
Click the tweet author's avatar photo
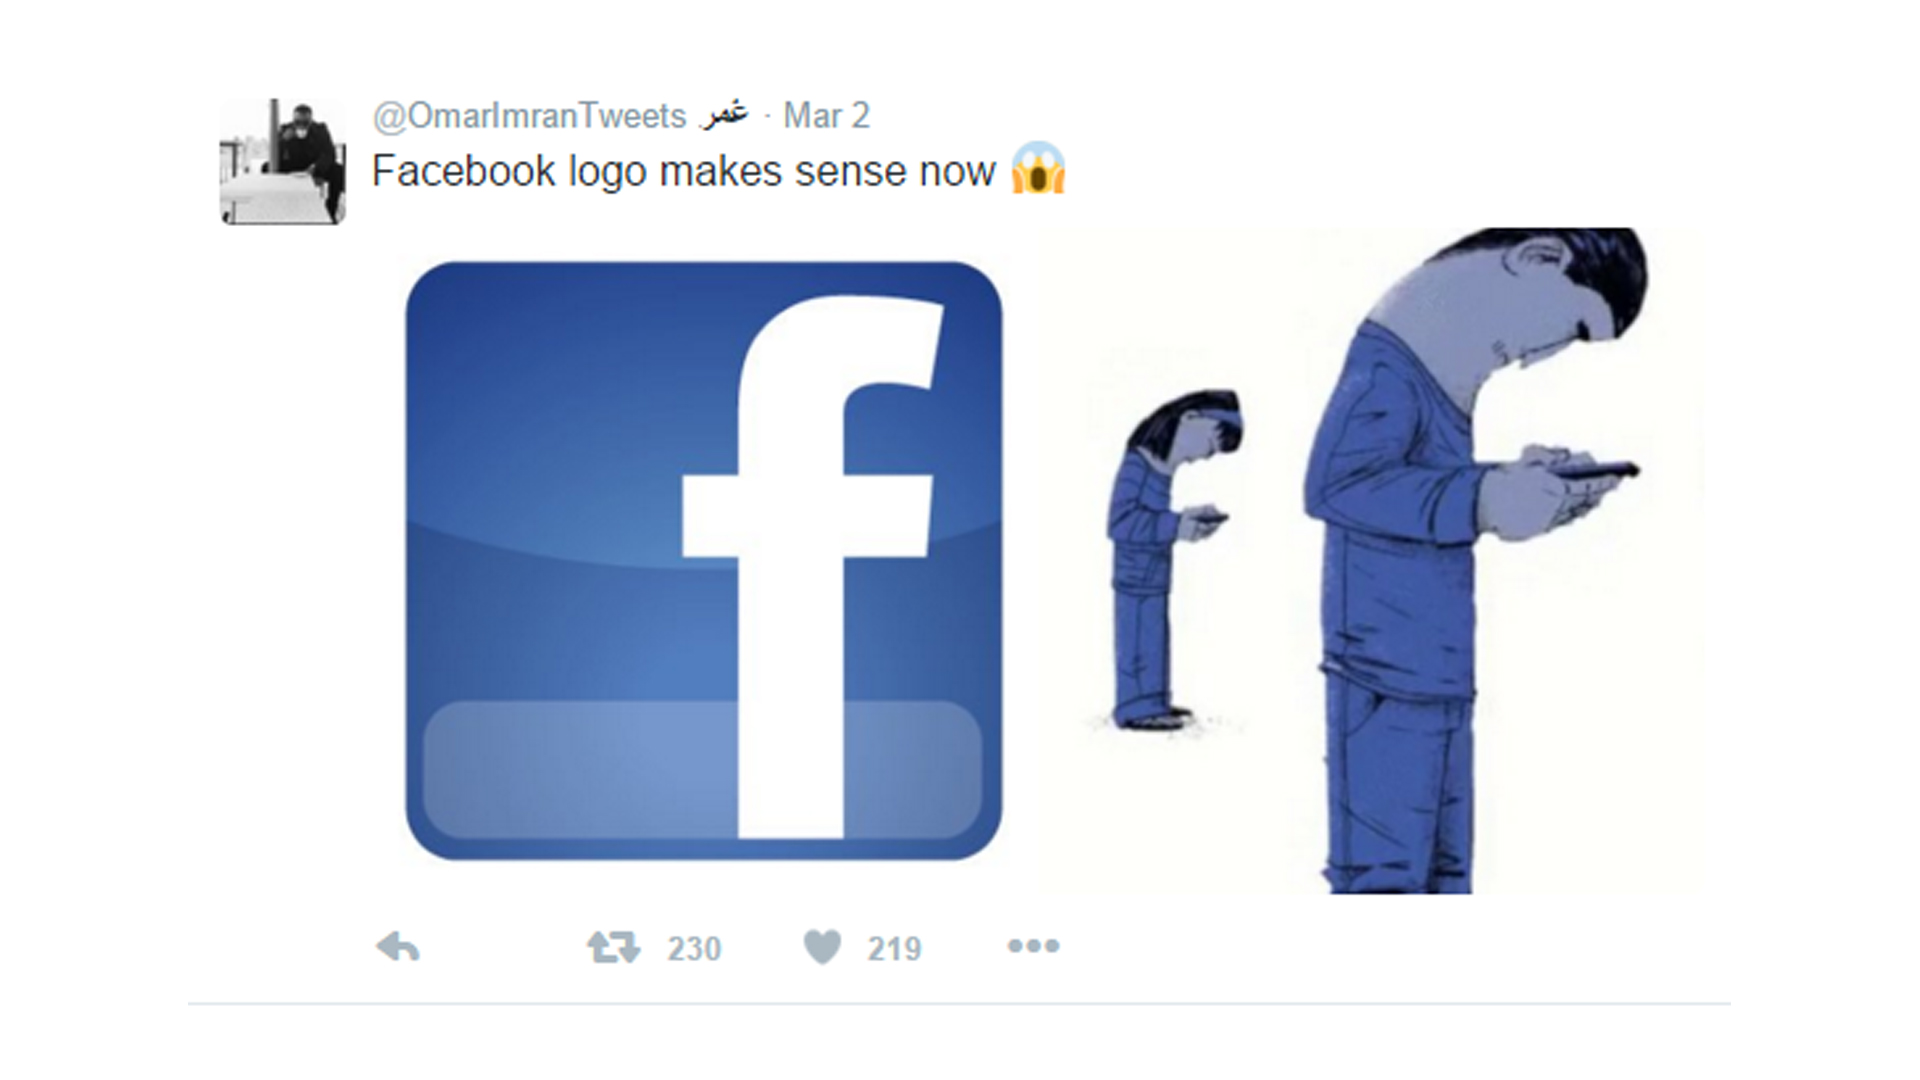point(283,162)
